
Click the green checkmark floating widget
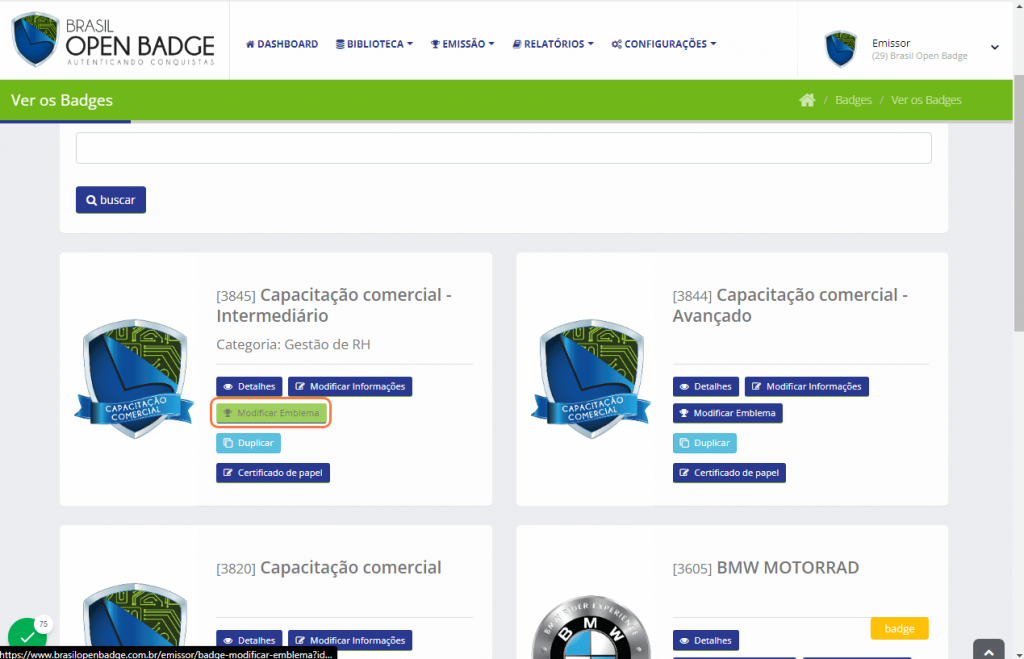pyautogui.click(x=27, y=637)
